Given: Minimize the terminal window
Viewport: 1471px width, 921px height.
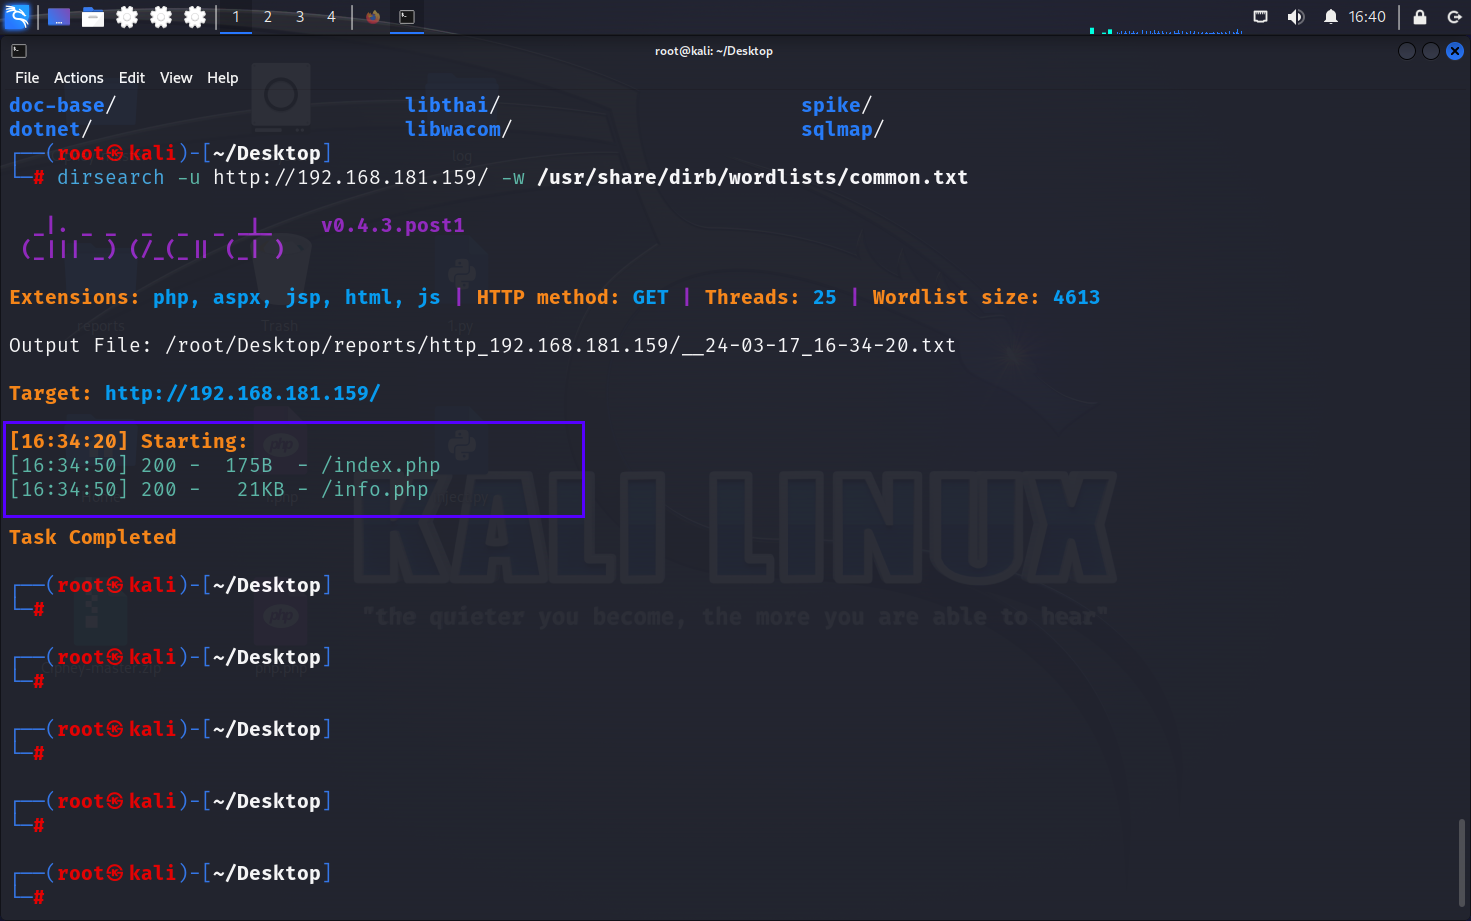Looking at the screenshot, I should coord(1407,51).
